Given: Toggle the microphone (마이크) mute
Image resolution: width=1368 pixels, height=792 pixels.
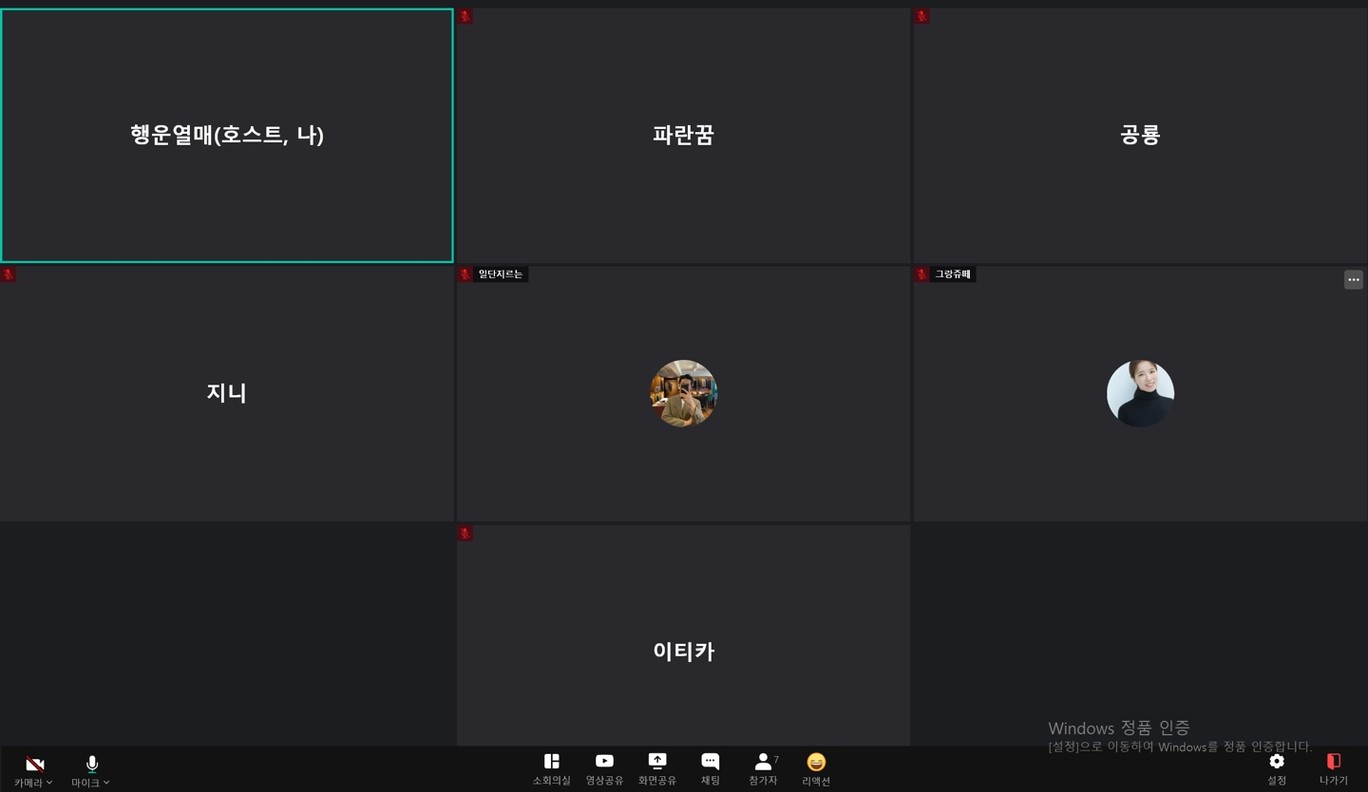Looking at the screenshot, I should point(92,765).
